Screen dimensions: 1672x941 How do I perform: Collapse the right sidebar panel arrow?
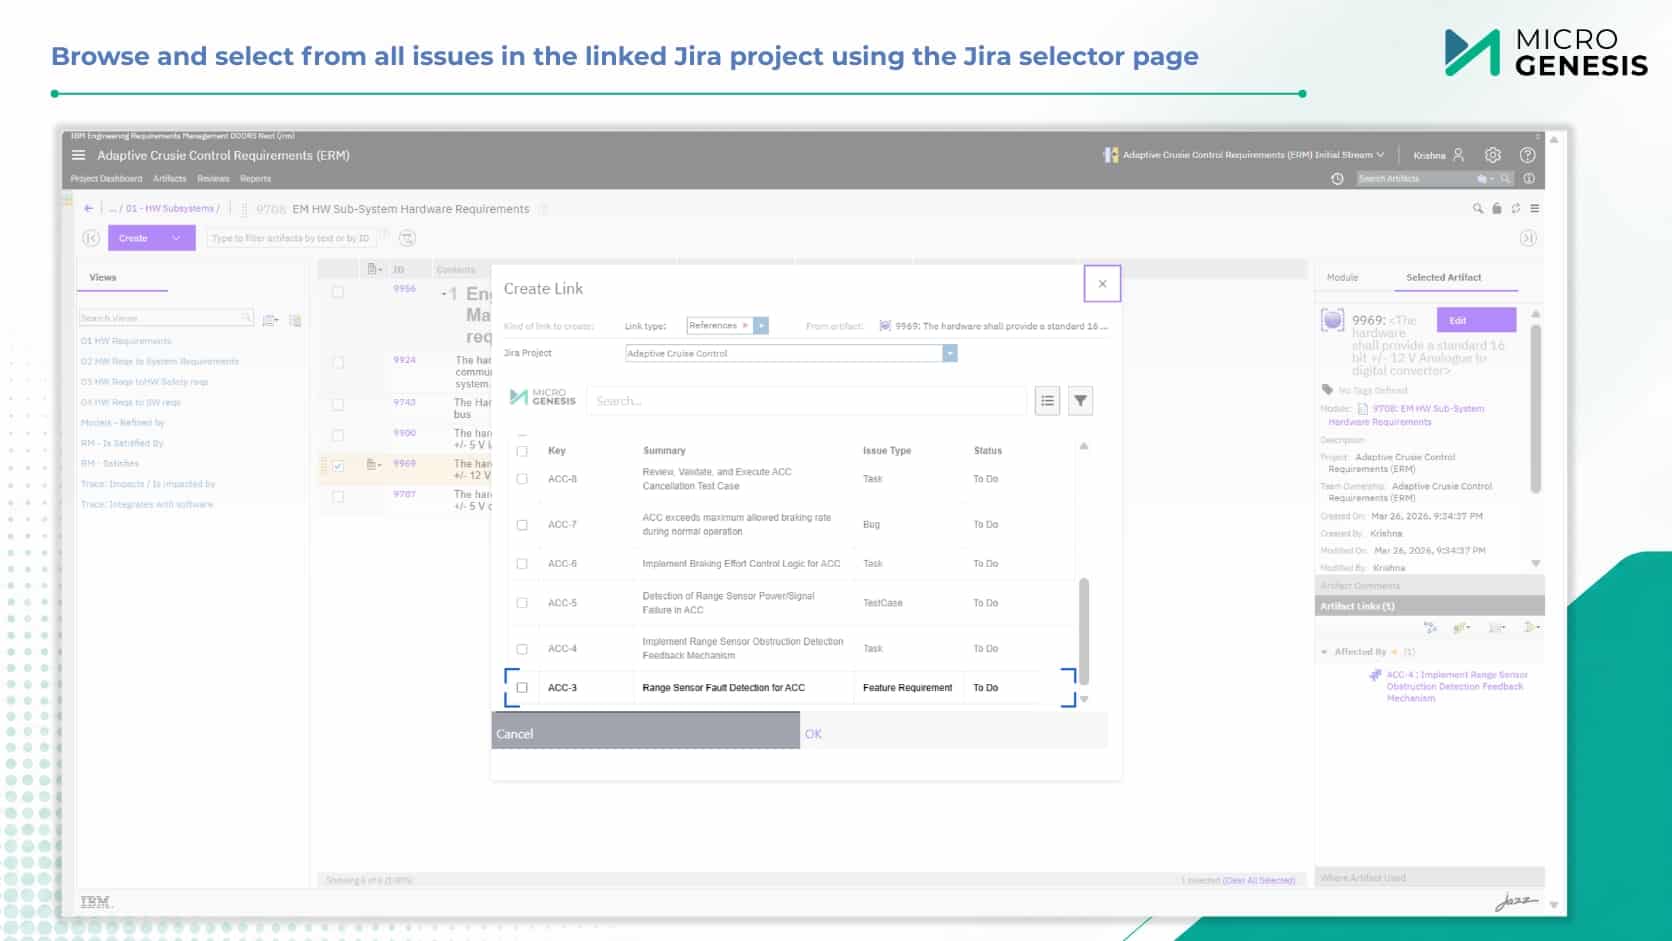click(x=1528, y=238)
